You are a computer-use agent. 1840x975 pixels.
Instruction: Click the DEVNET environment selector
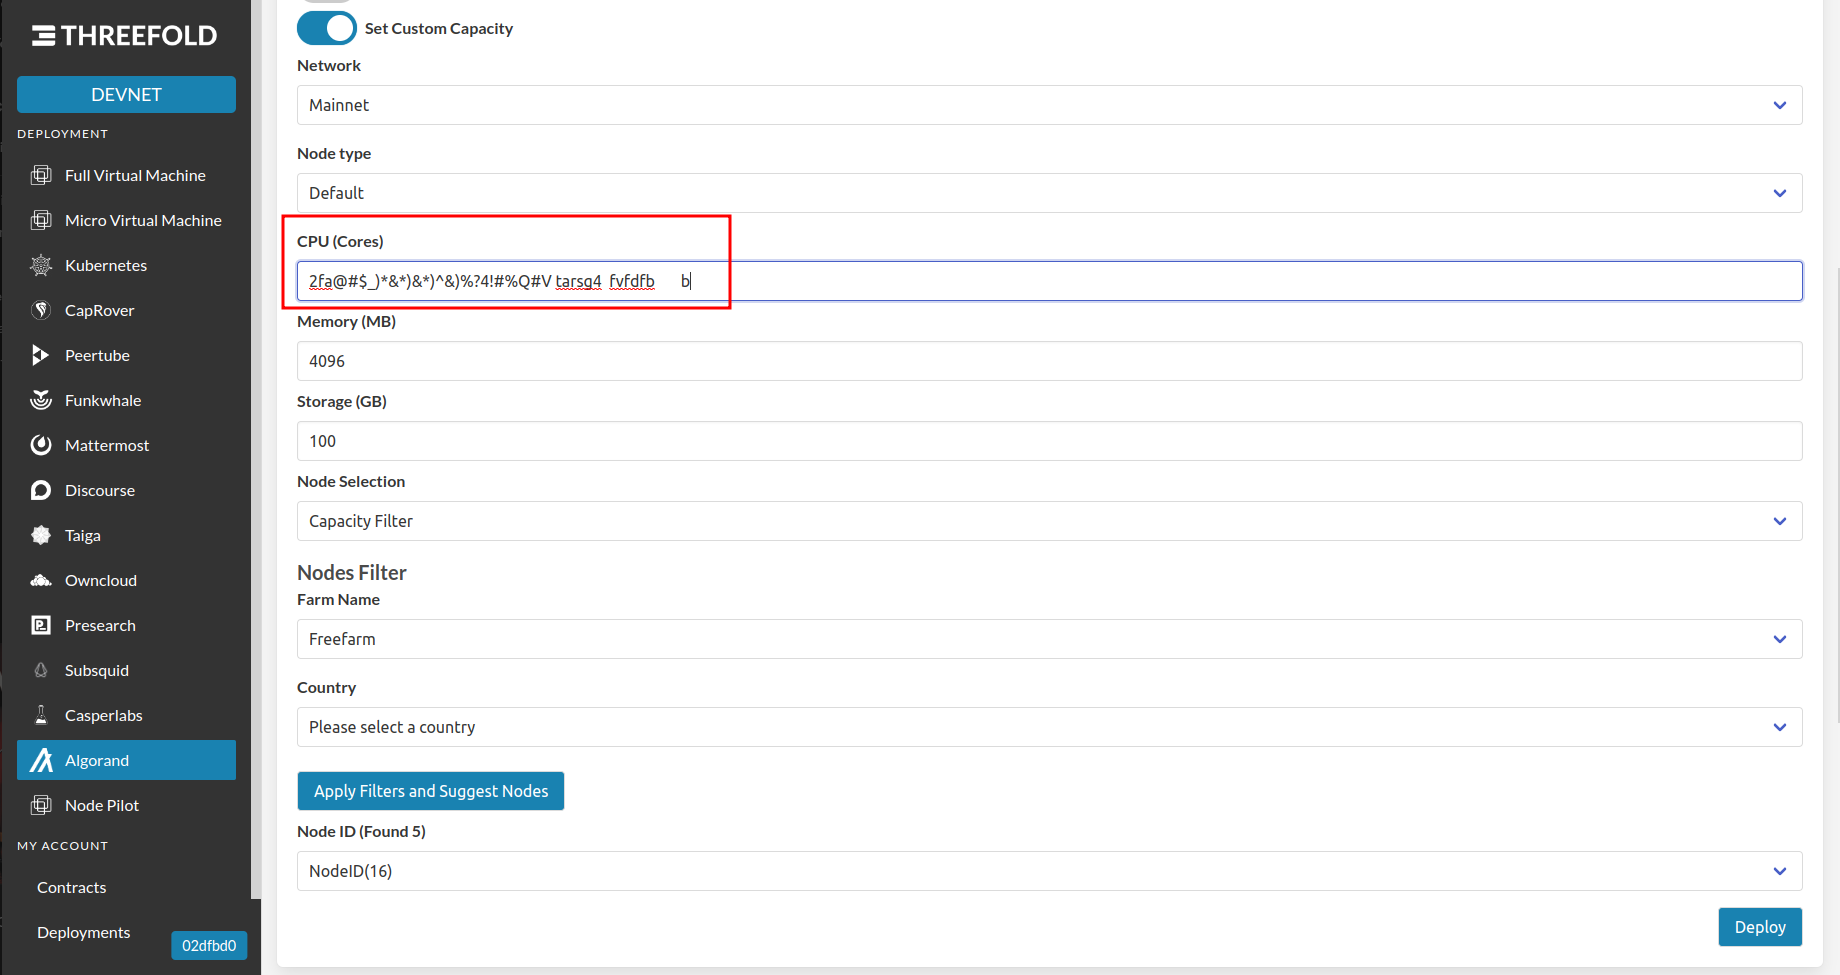[x=126, y=94]
